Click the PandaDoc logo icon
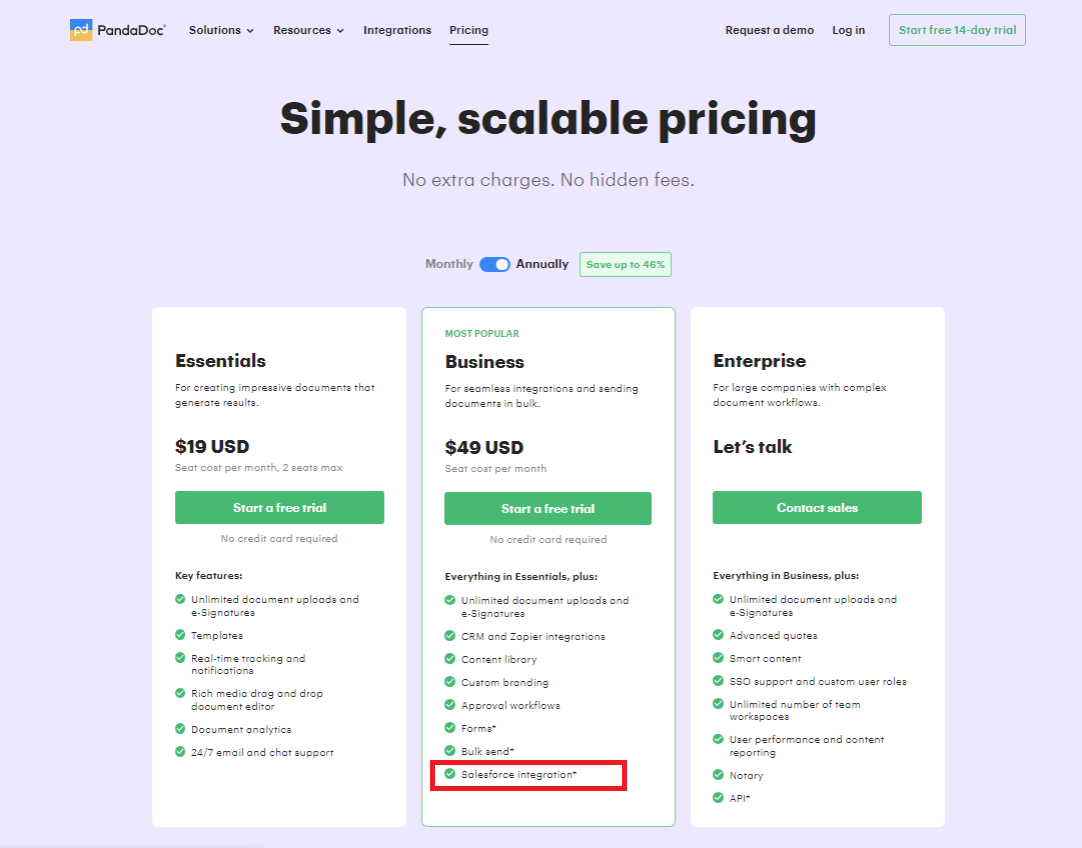 click(81, 30)
